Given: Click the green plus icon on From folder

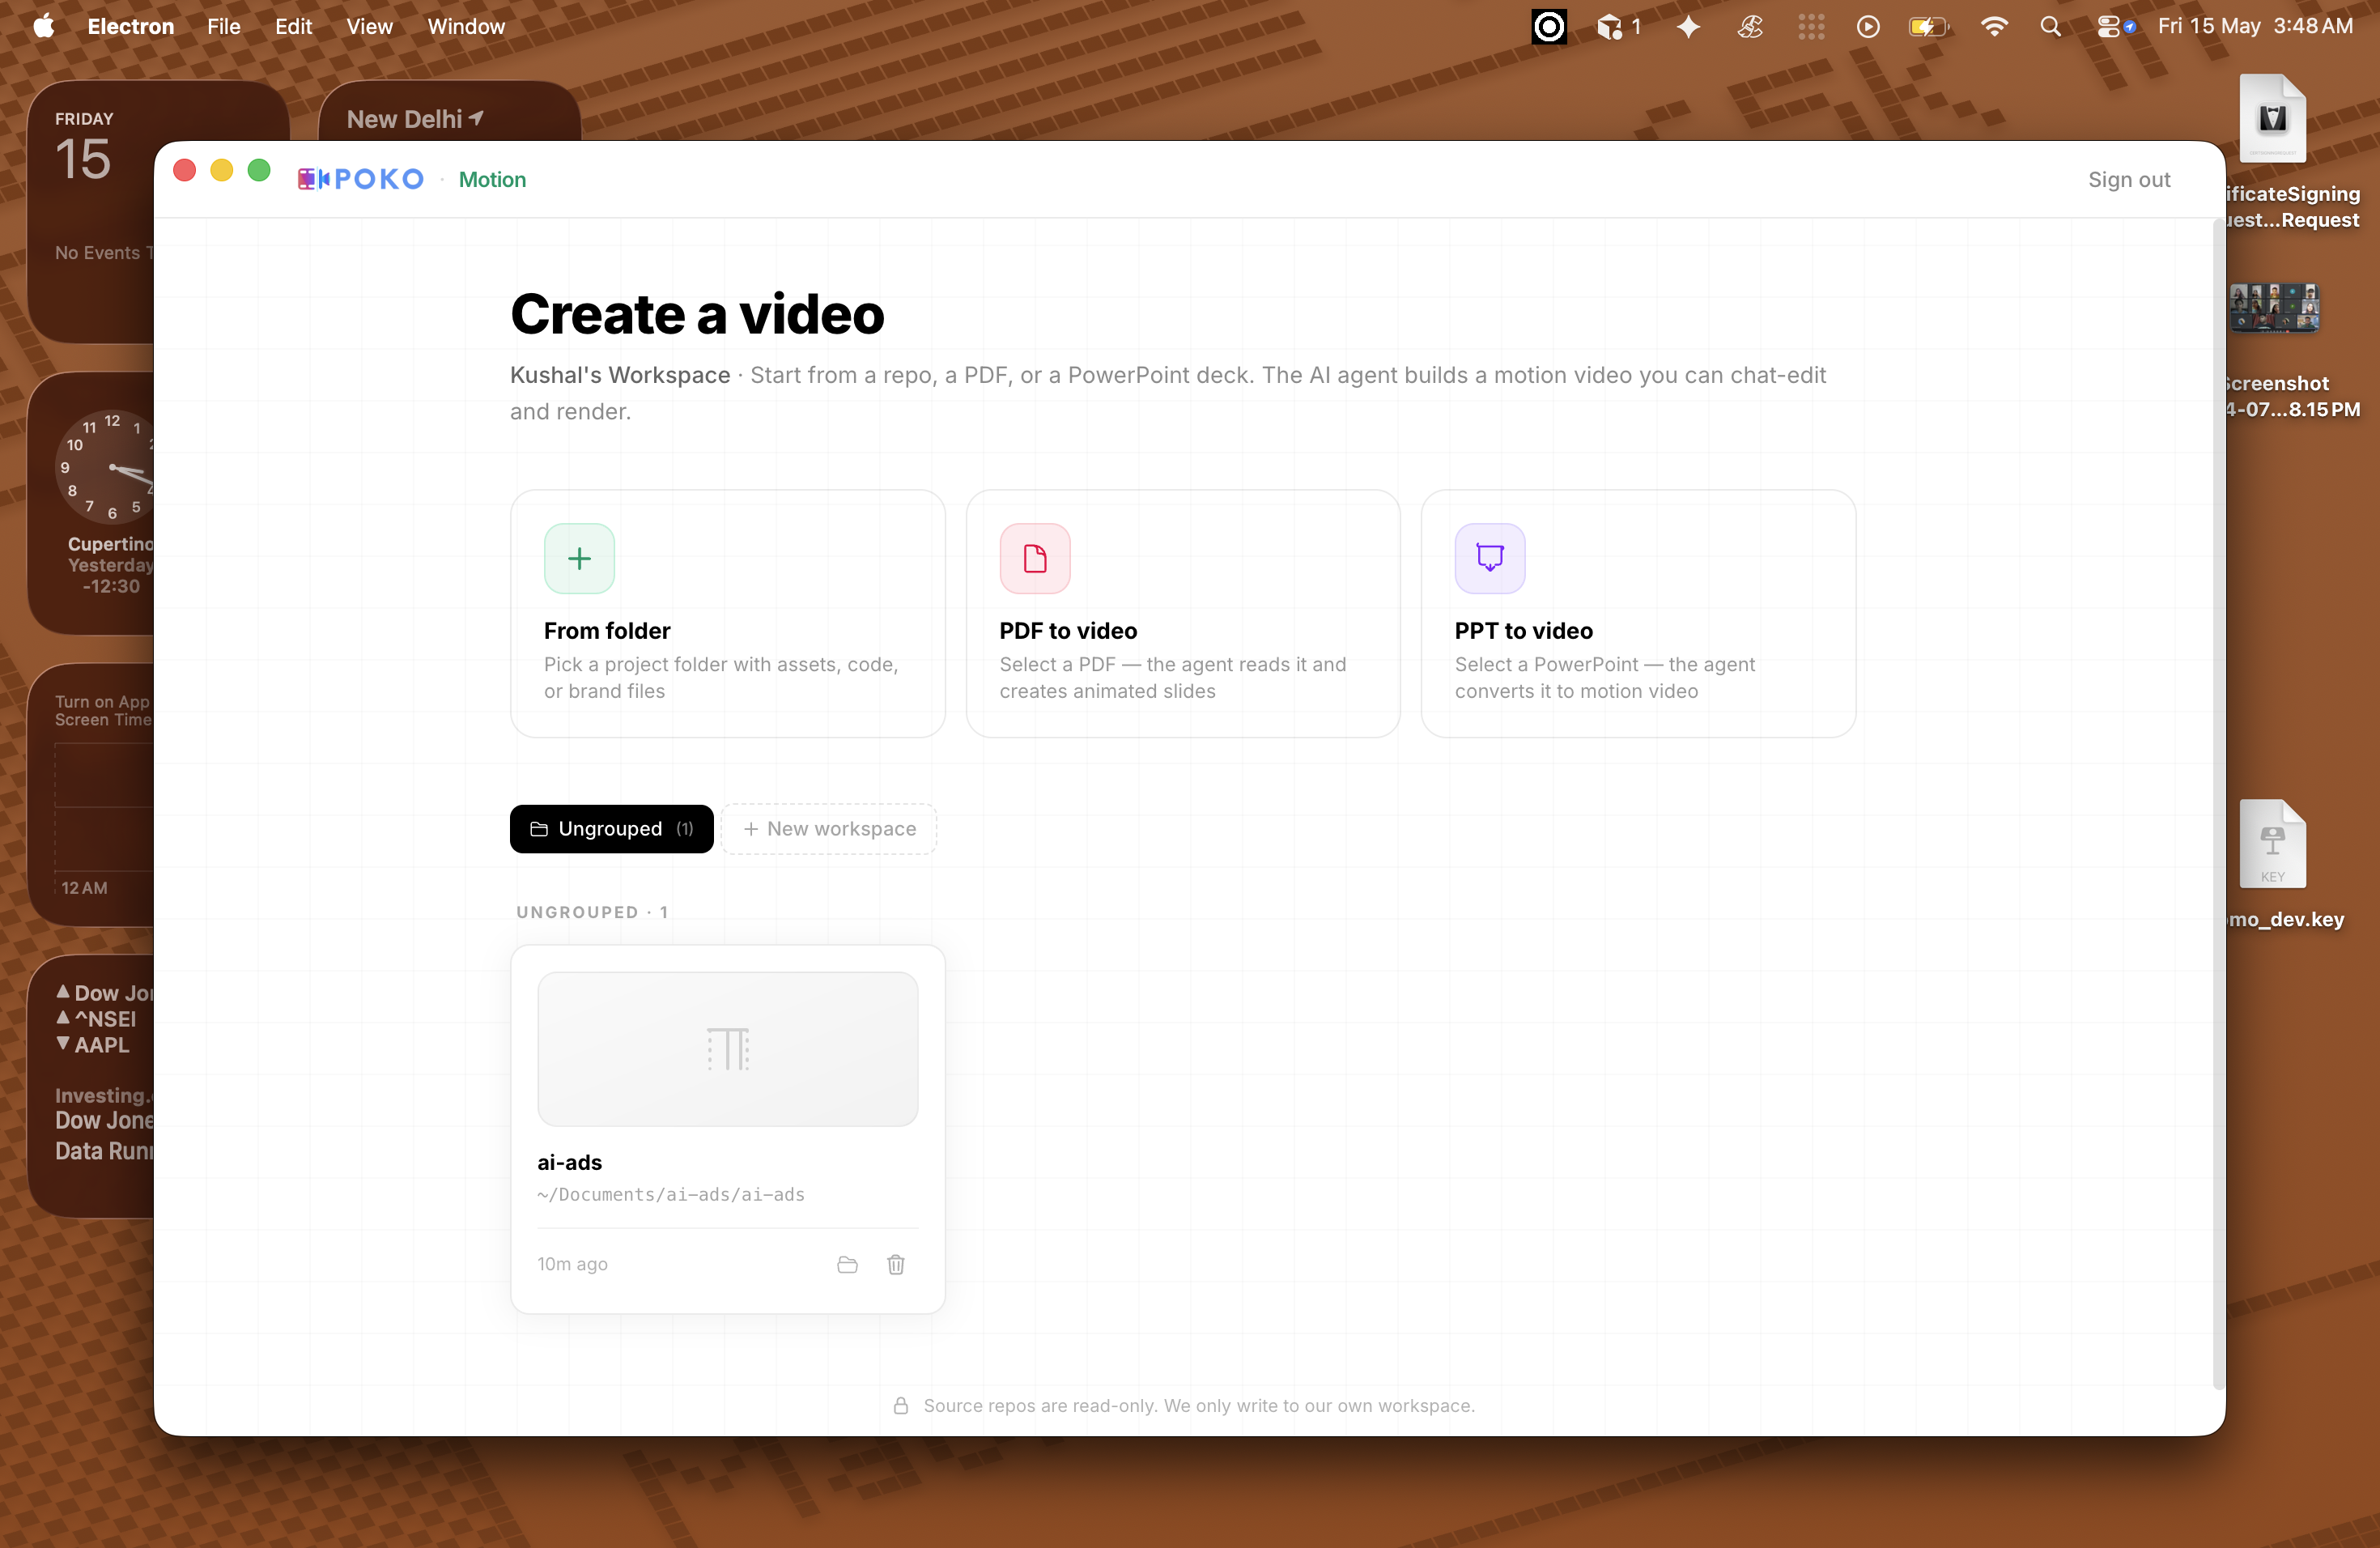Looking at the screenshot, I should click(x=579, y=558).
